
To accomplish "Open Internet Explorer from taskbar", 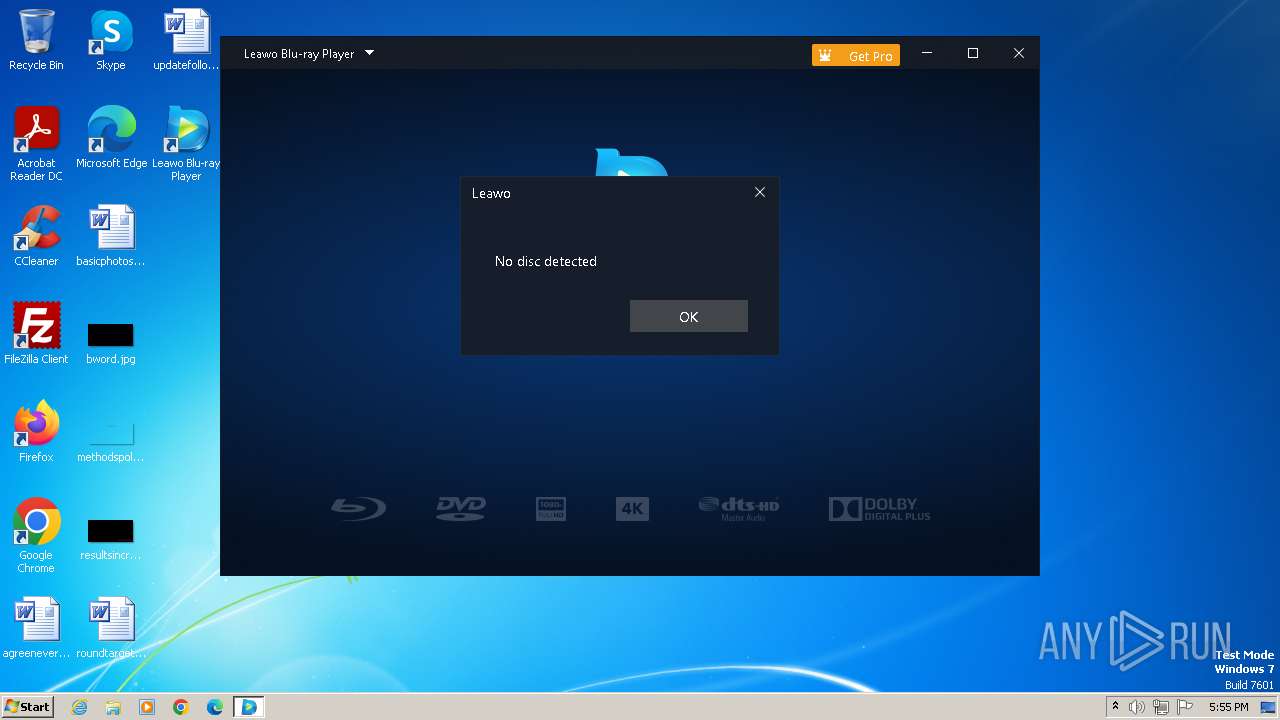I will 79,707.
